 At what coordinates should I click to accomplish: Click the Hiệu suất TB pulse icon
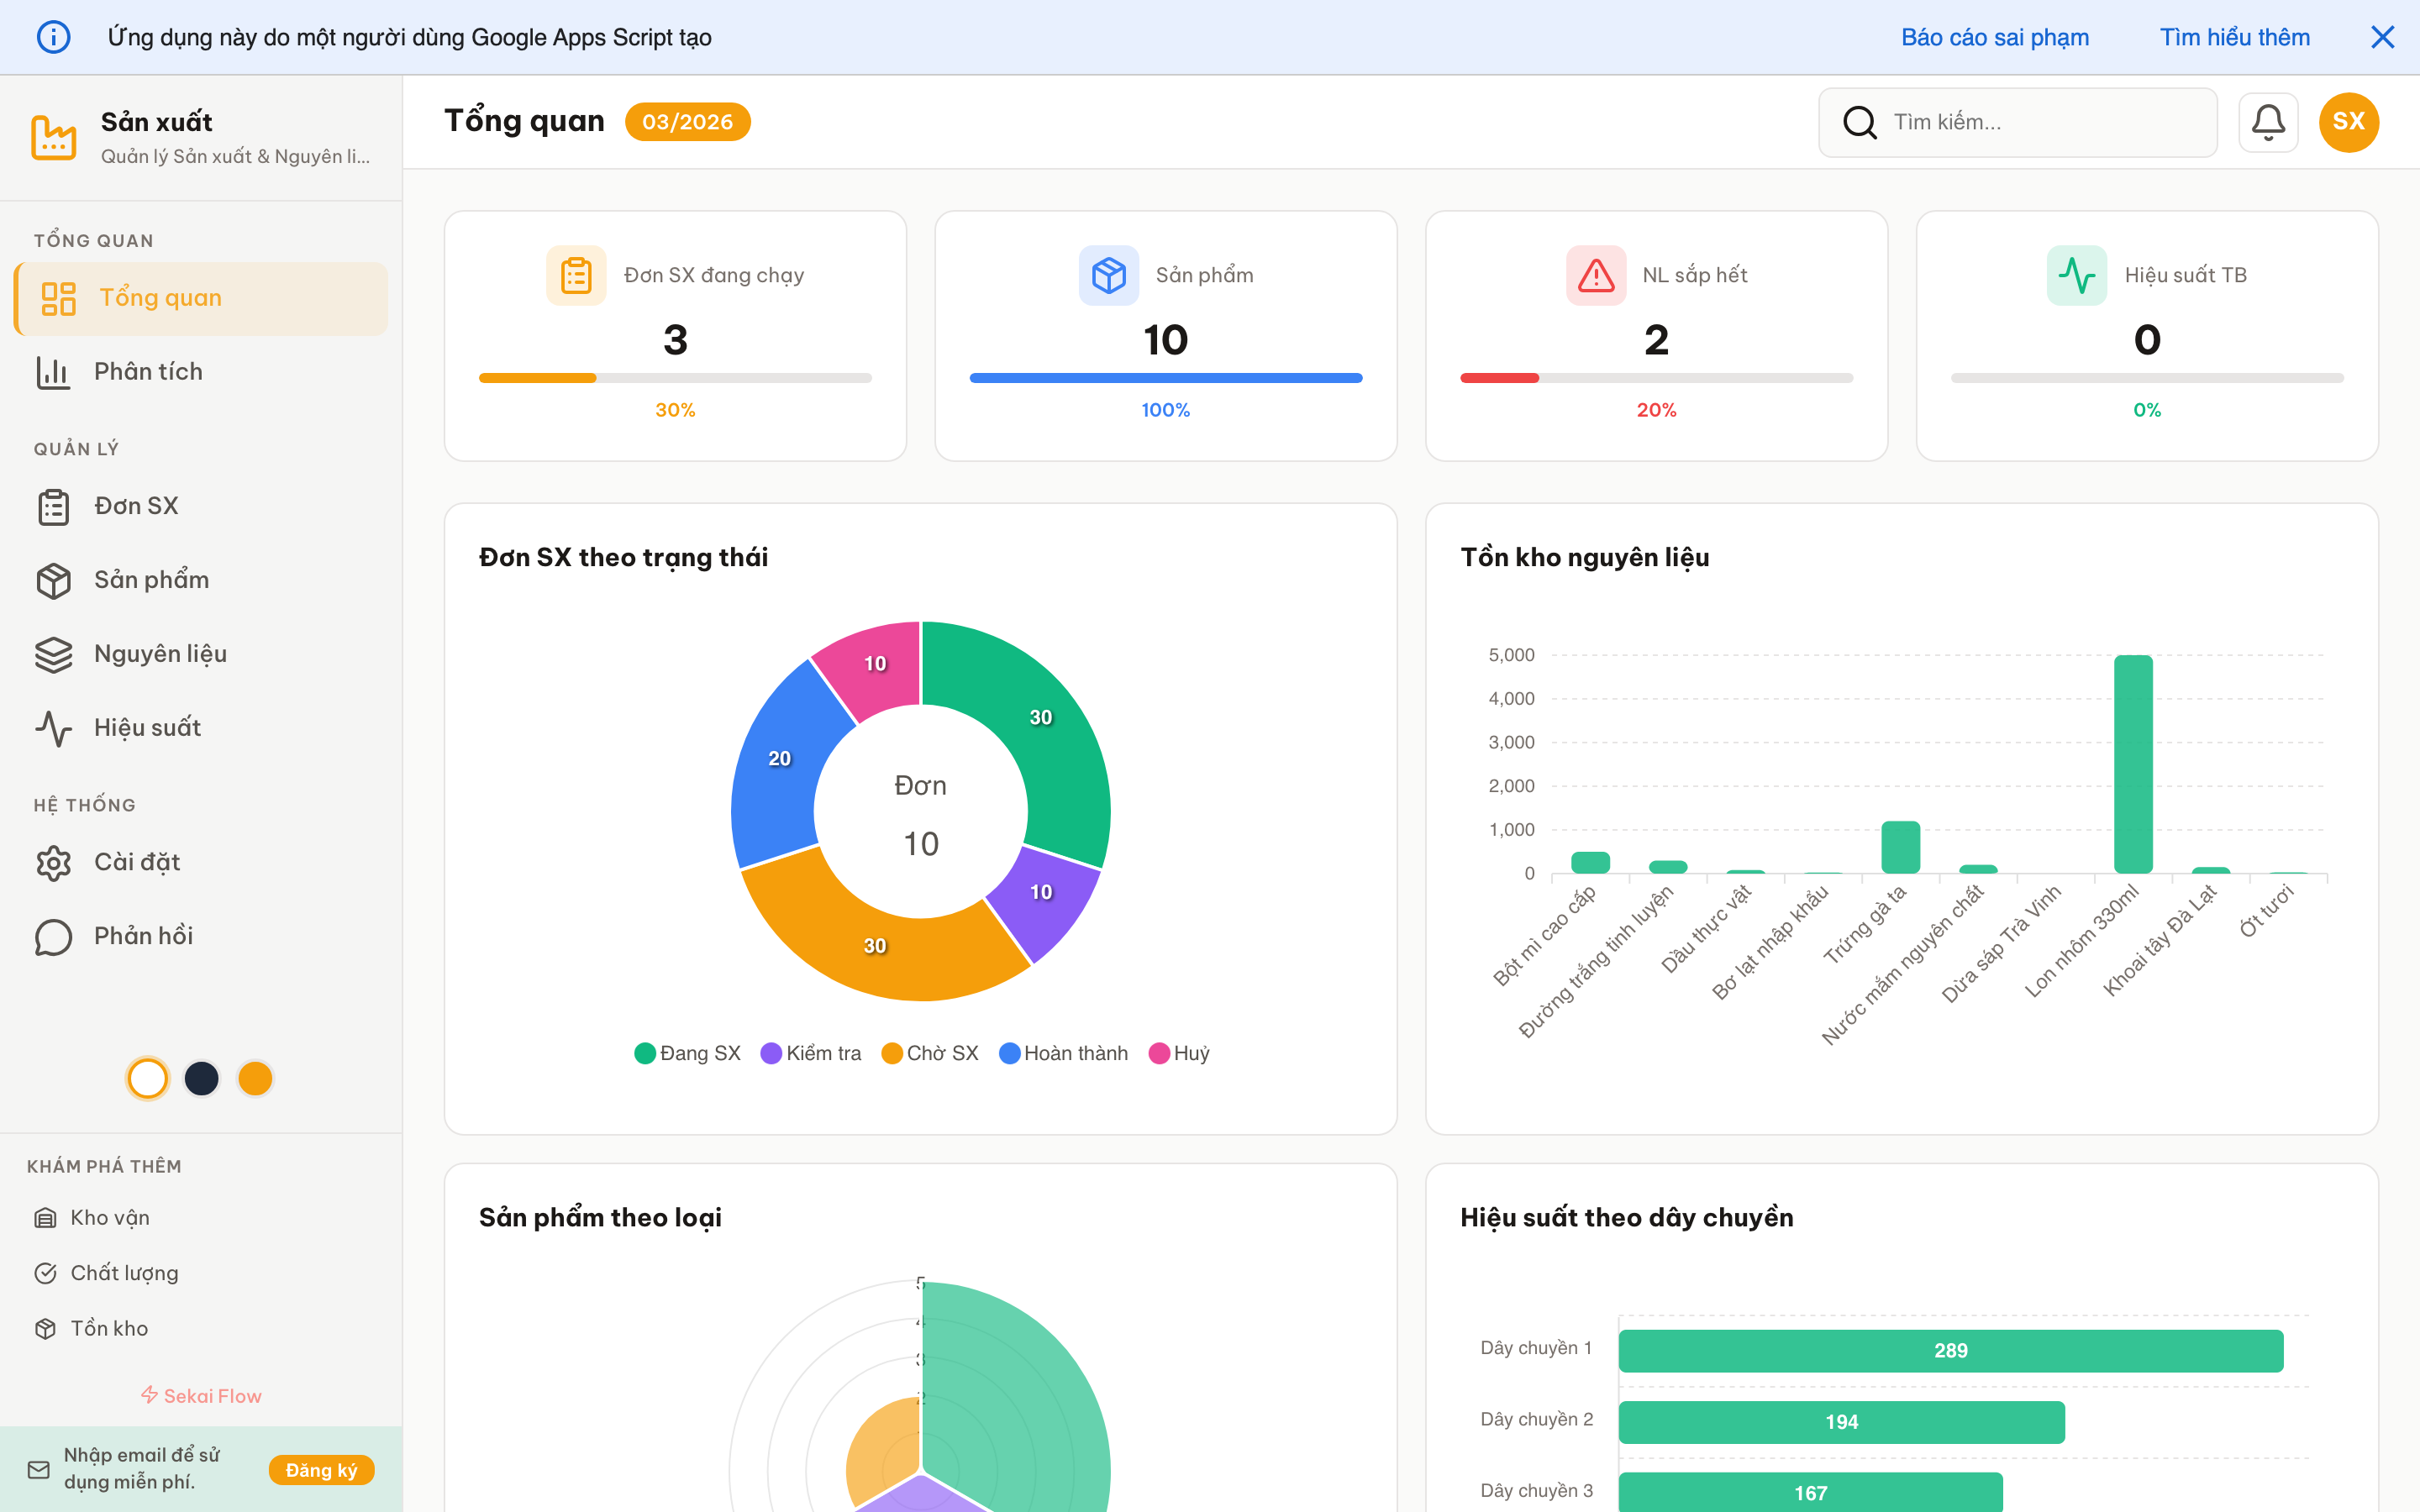[2077, 275]
